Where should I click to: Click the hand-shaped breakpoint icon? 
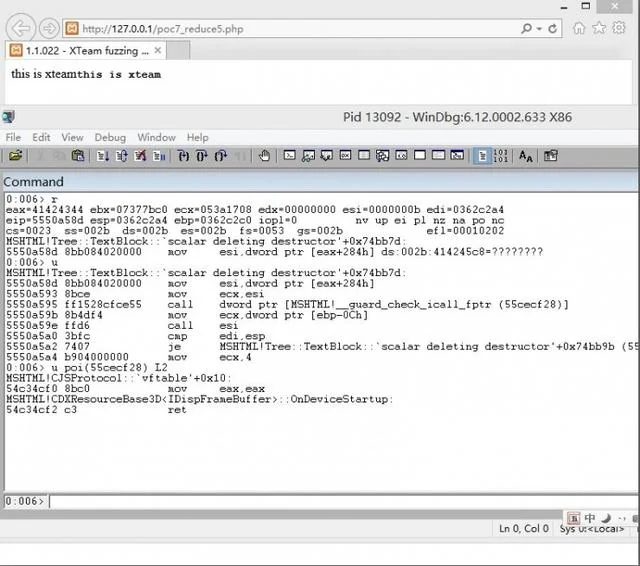pyautogui.click(x=264, y=155)
